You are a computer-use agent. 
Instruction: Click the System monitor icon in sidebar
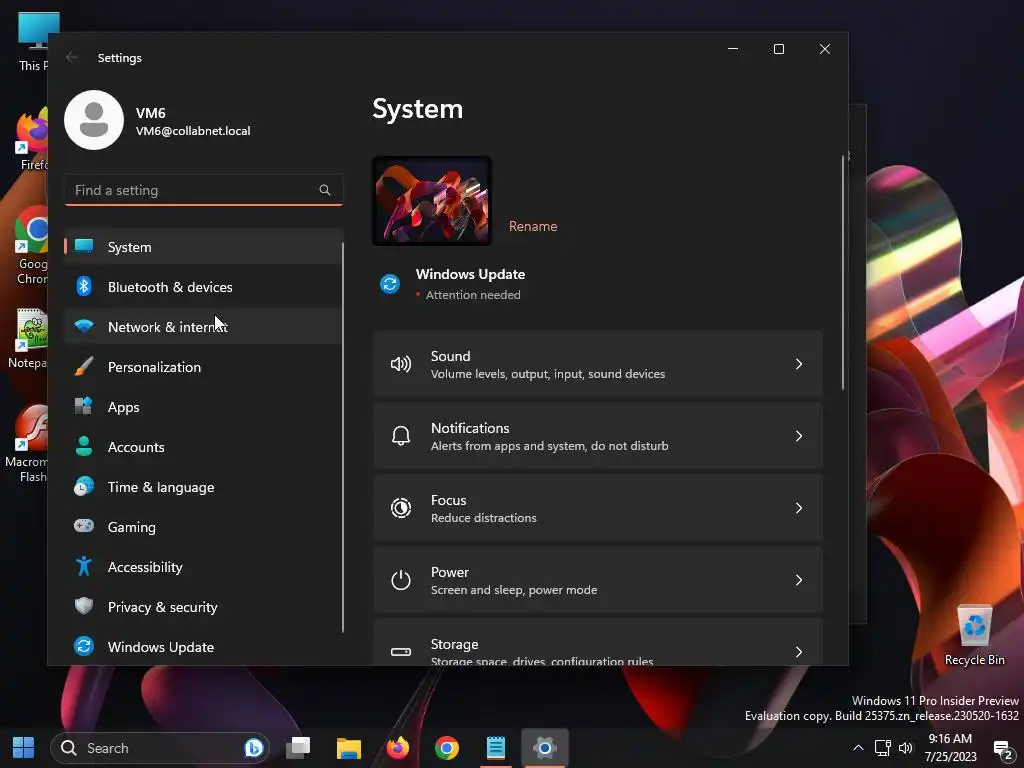[84, 246]
